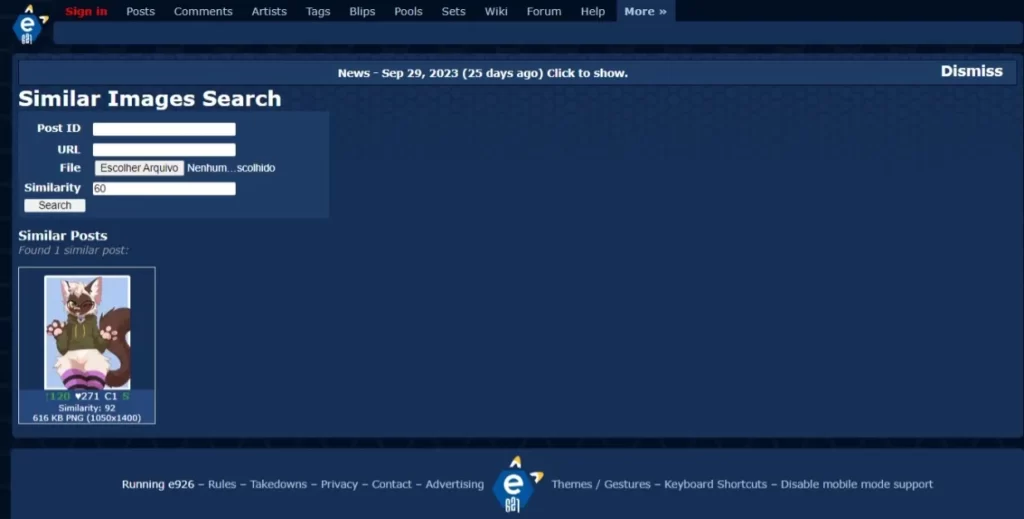Open the Posts menu item
This screenshot has height=519, width=1024.
point(140,12)
